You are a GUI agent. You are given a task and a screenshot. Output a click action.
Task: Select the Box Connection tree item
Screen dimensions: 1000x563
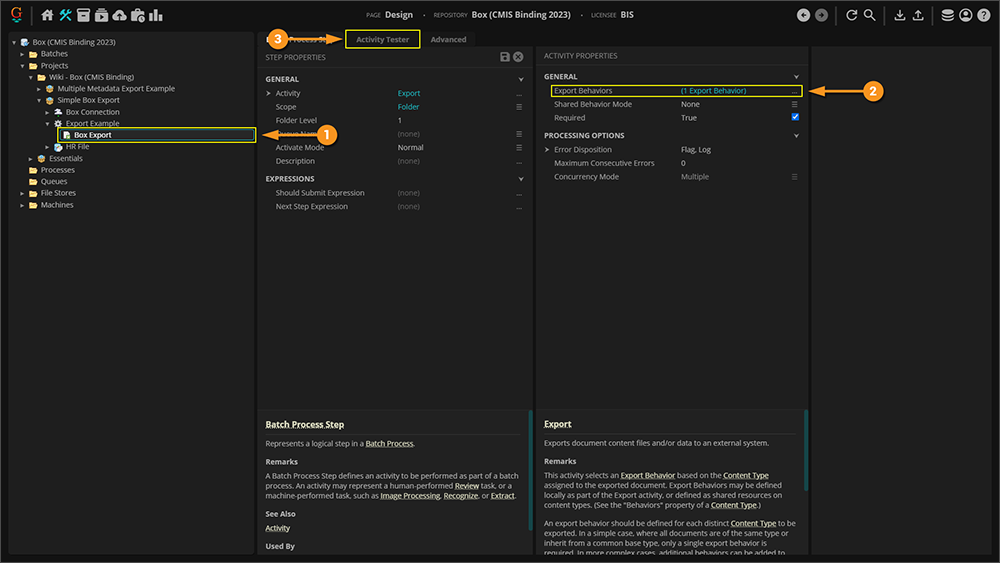[x=92, y=112]
